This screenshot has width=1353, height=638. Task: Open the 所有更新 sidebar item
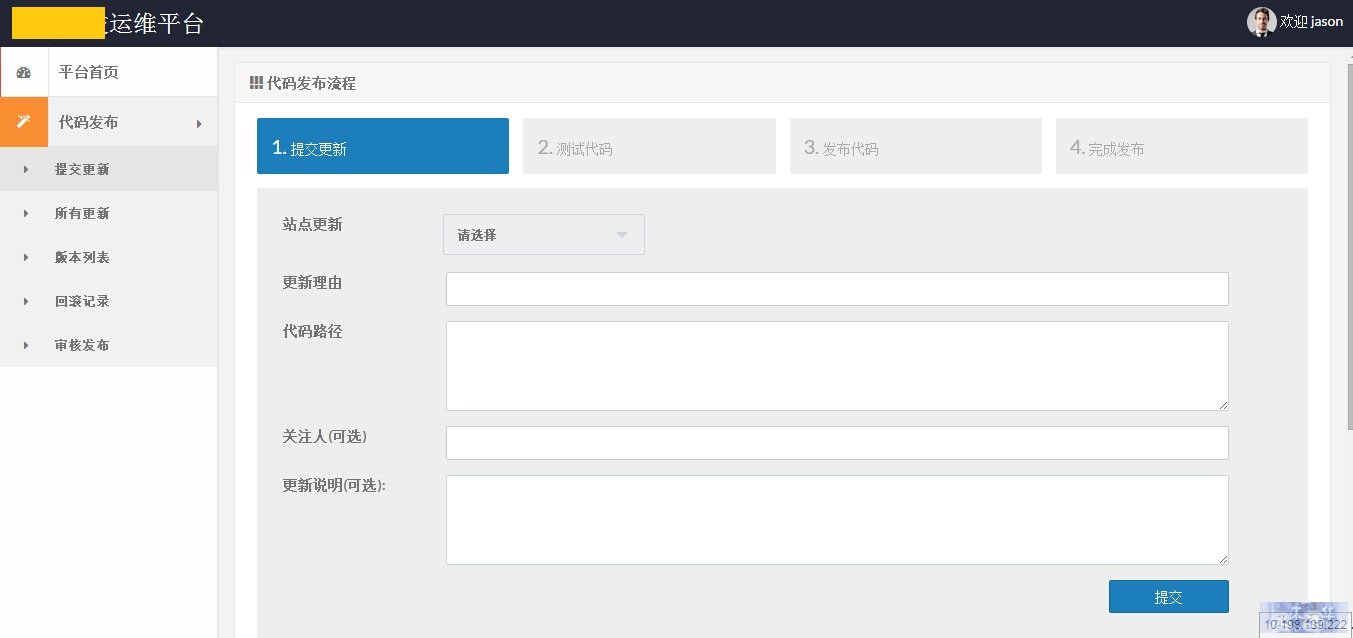tap(109, 213)
